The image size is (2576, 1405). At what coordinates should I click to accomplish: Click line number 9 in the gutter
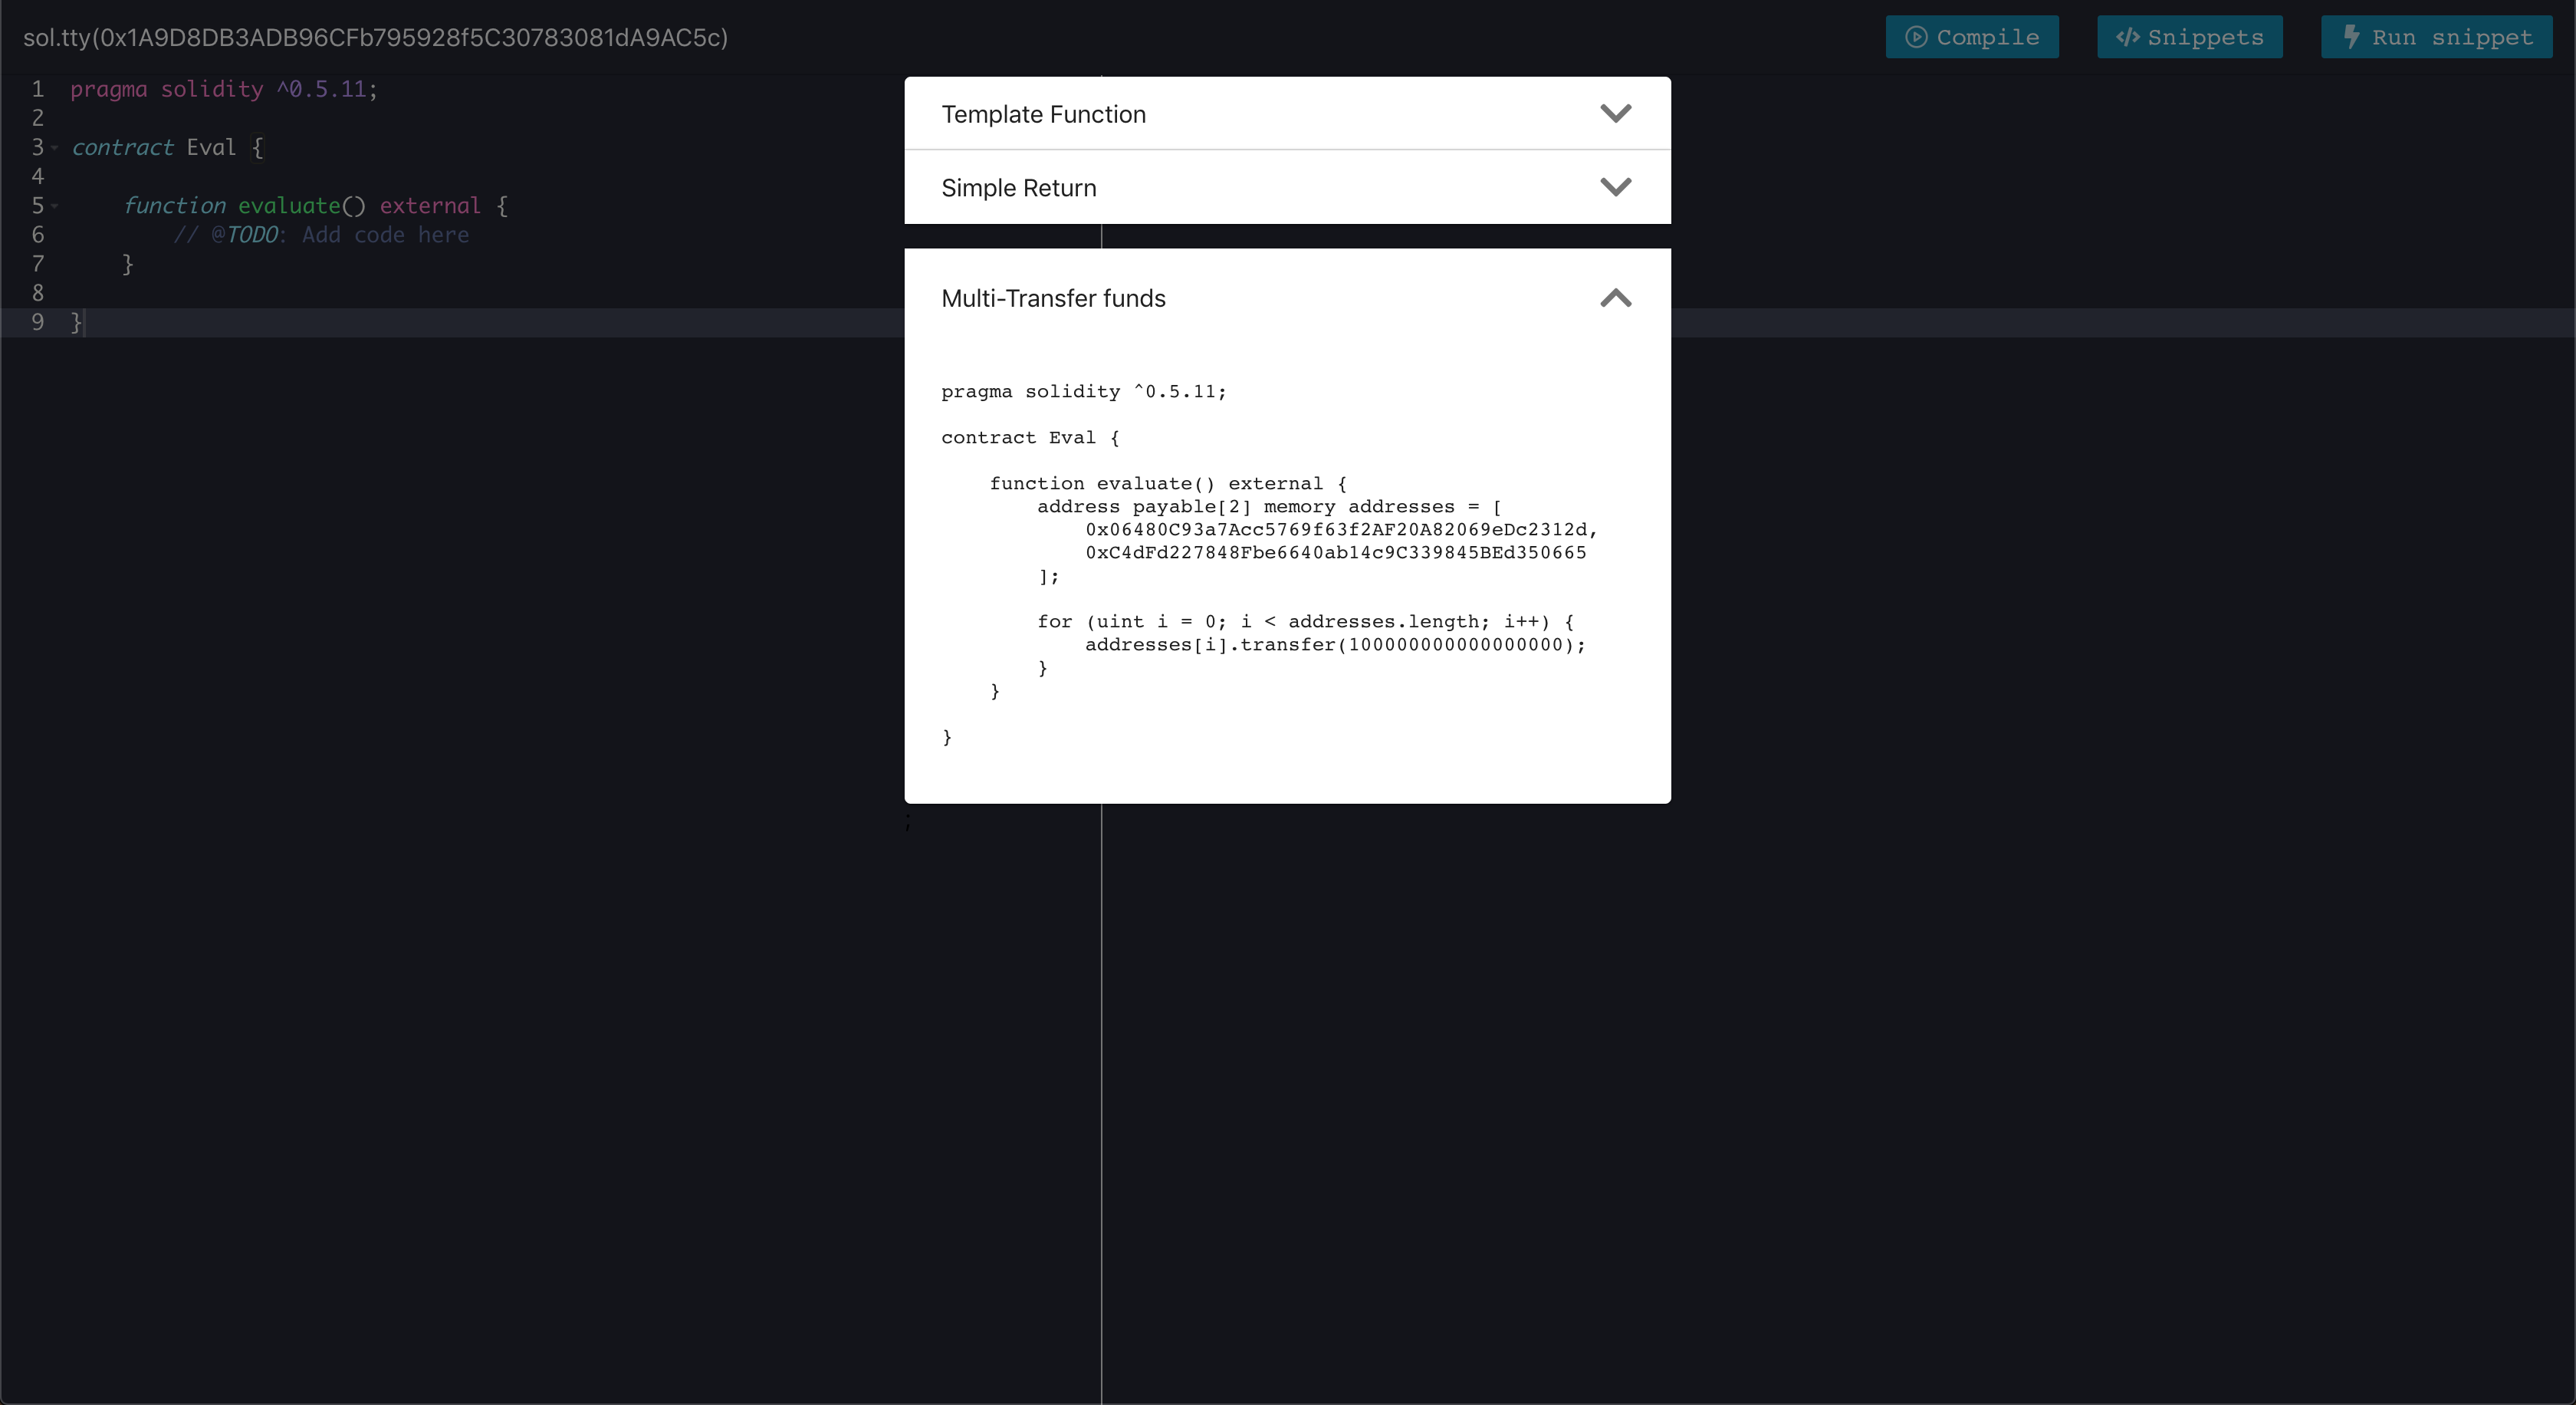37,322
